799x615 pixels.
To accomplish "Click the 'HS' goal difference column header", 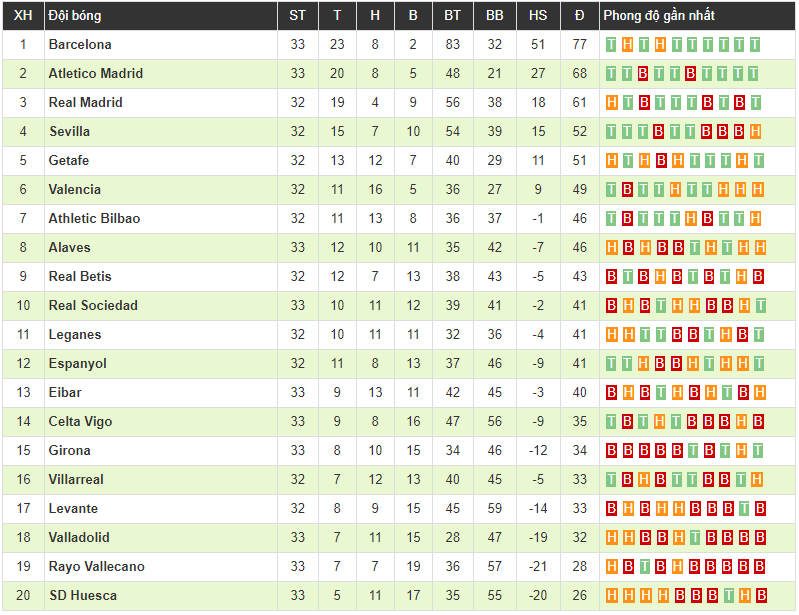I will pyautogui.click(x=538, y=16).
